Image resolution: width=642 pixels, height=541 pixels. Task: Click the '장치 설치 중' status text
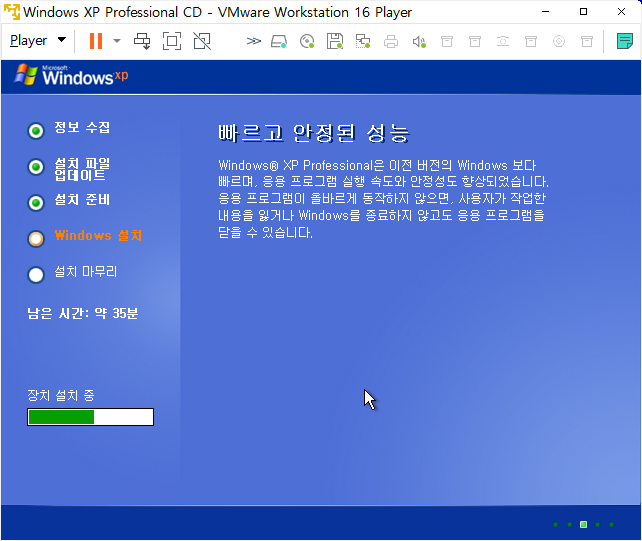point(61,395)
